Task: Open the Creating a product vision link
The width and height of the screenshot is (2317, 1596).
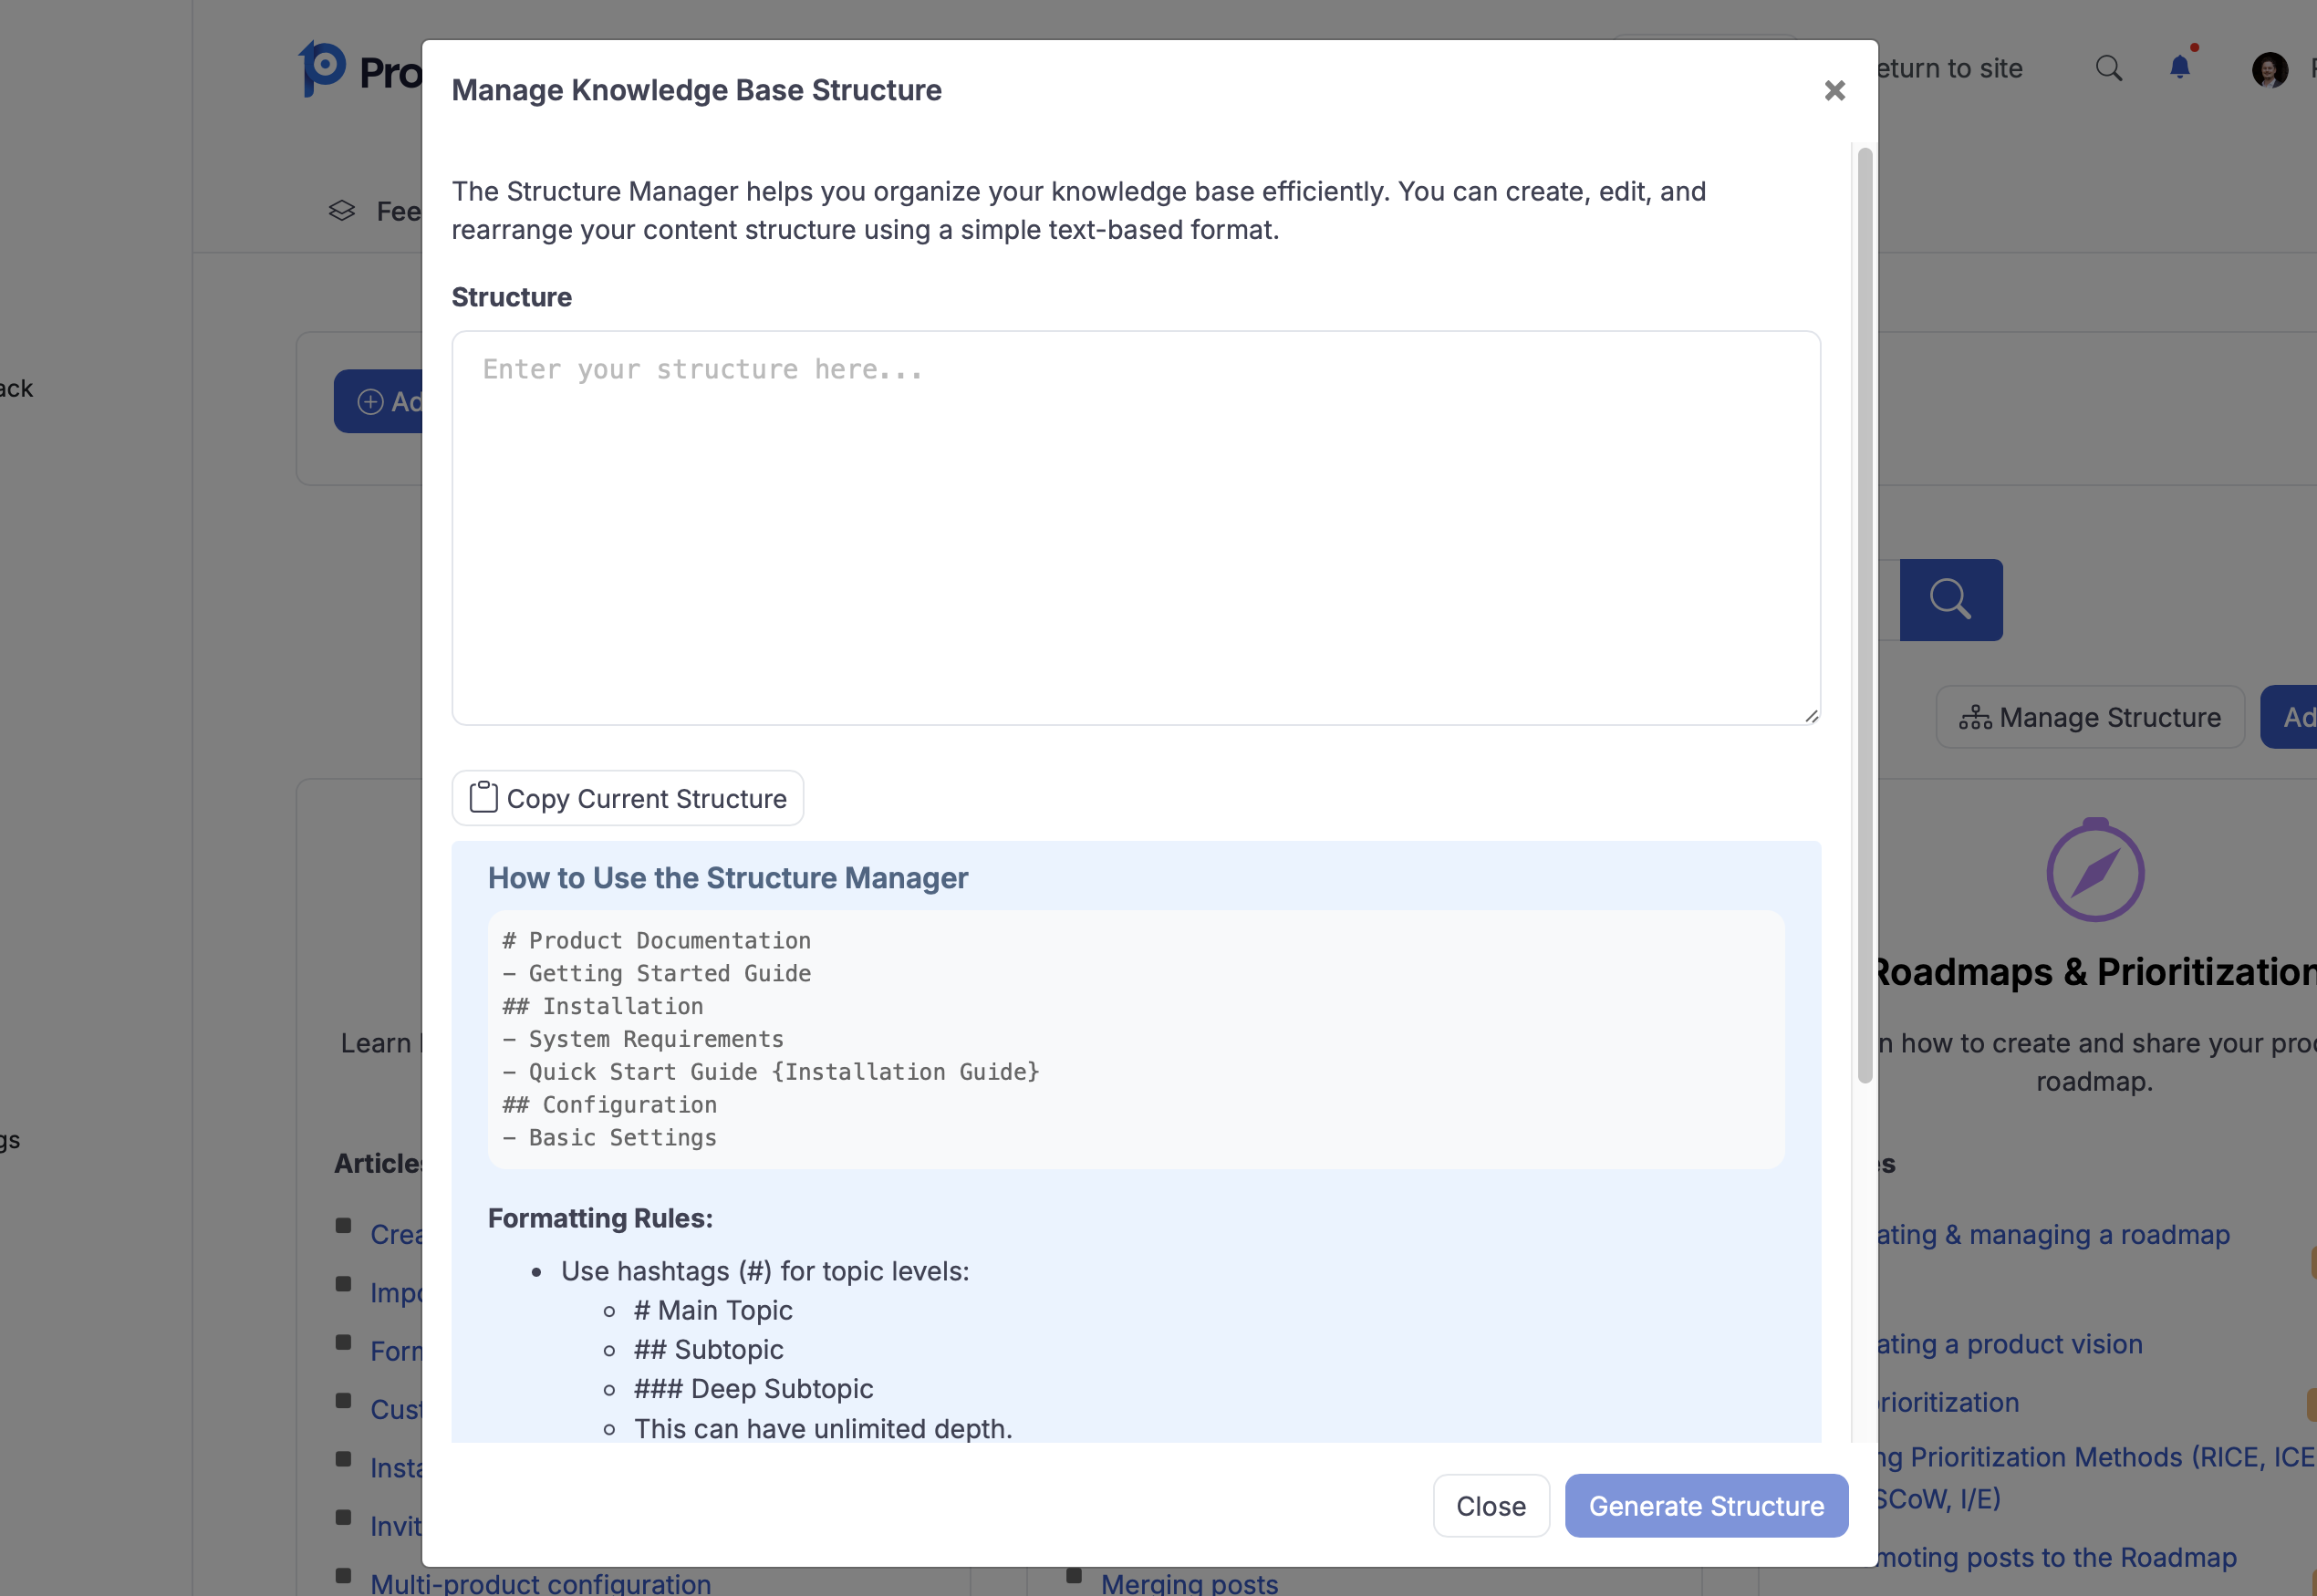Action: point(2008,1344)
